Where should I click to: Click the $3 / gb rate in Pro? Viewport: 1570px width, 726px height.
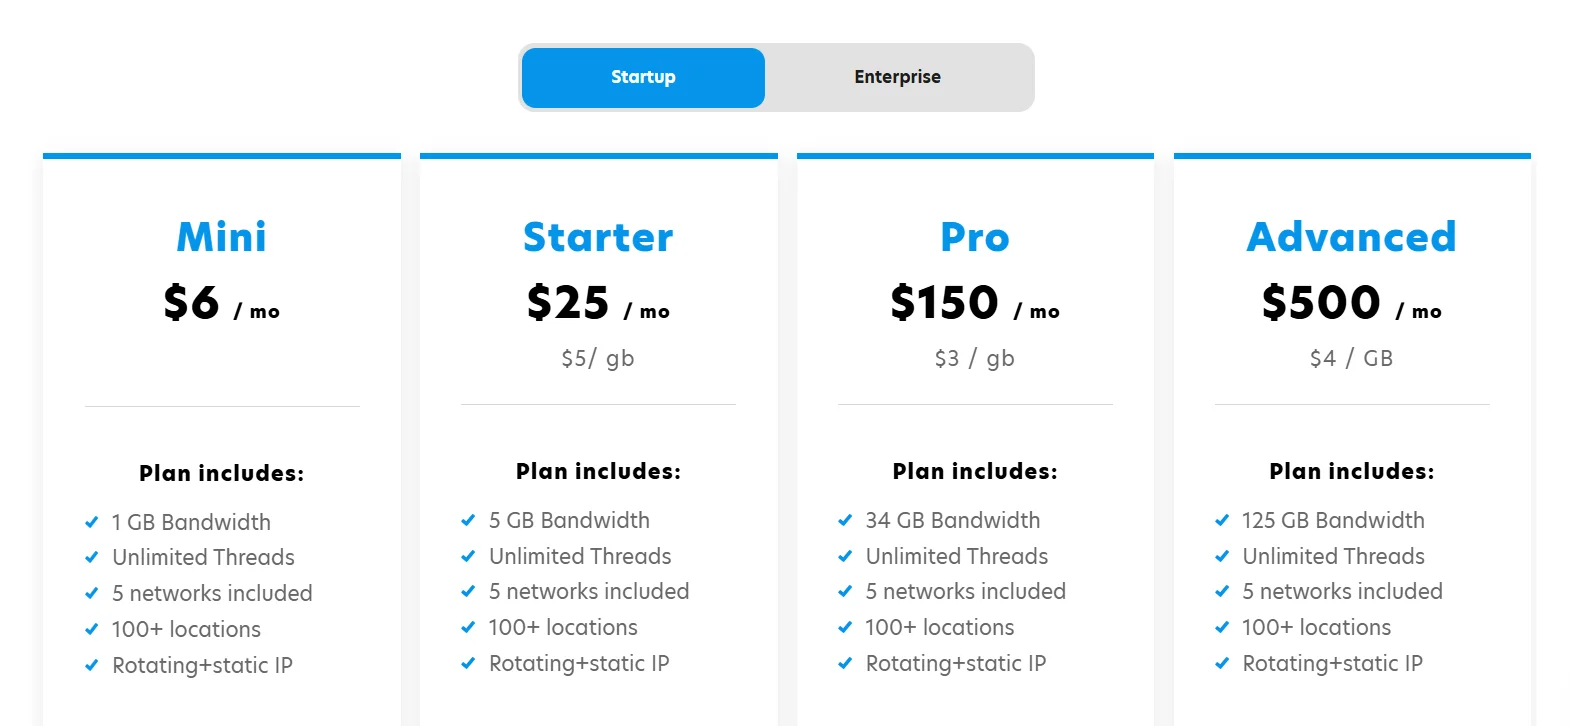(x=975, y=358)
